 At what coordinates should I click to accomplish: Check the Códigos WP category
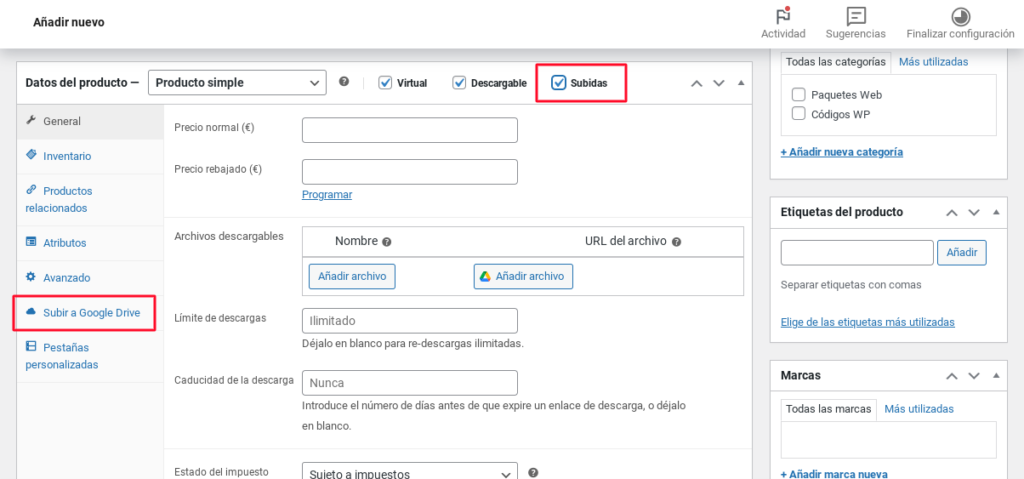pyautogui.click(x=798, y=114)
